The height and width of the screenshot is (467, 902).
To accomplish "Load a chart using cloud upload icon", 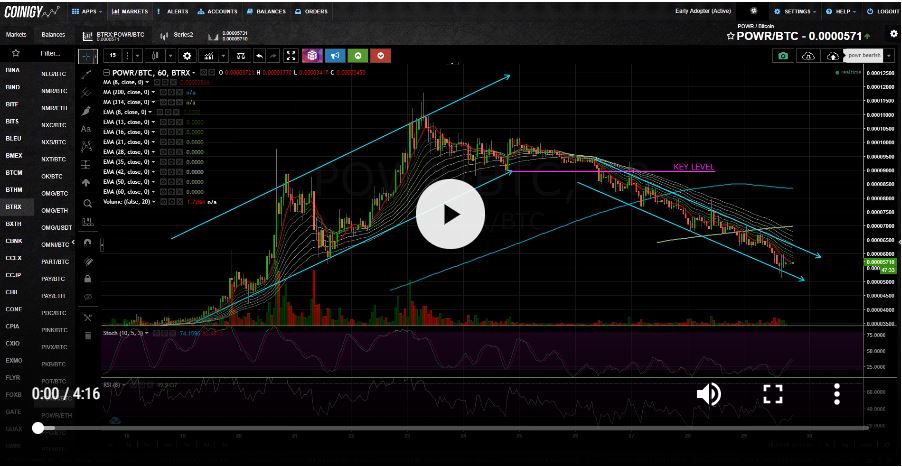I will tap(833, 56).
